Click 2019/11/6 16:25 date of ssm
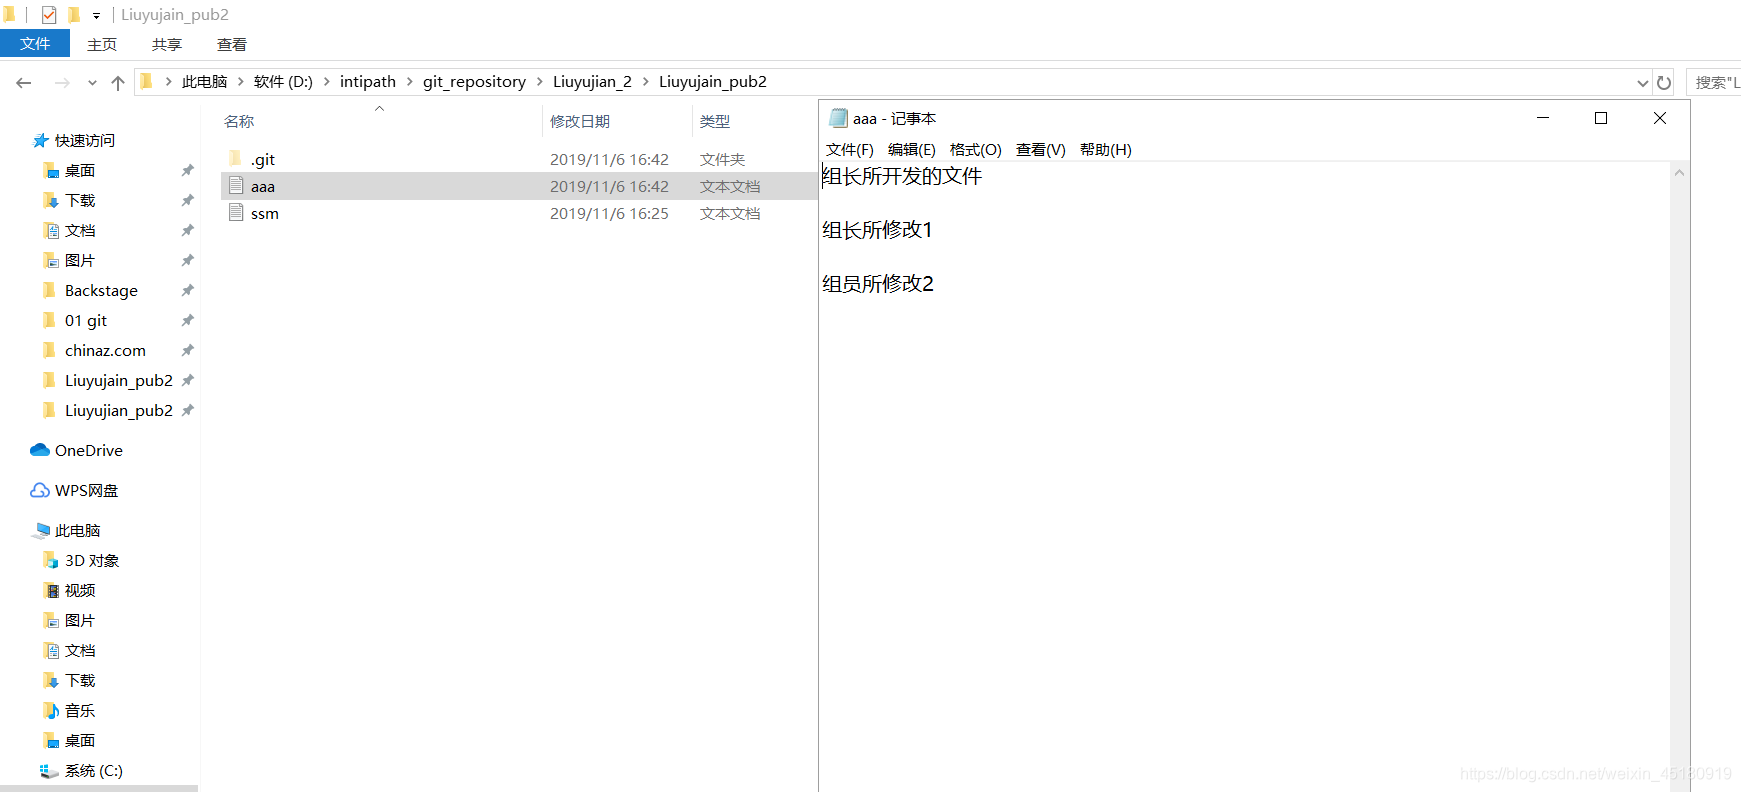1741x792 pixels. click(x=609, y=213)
